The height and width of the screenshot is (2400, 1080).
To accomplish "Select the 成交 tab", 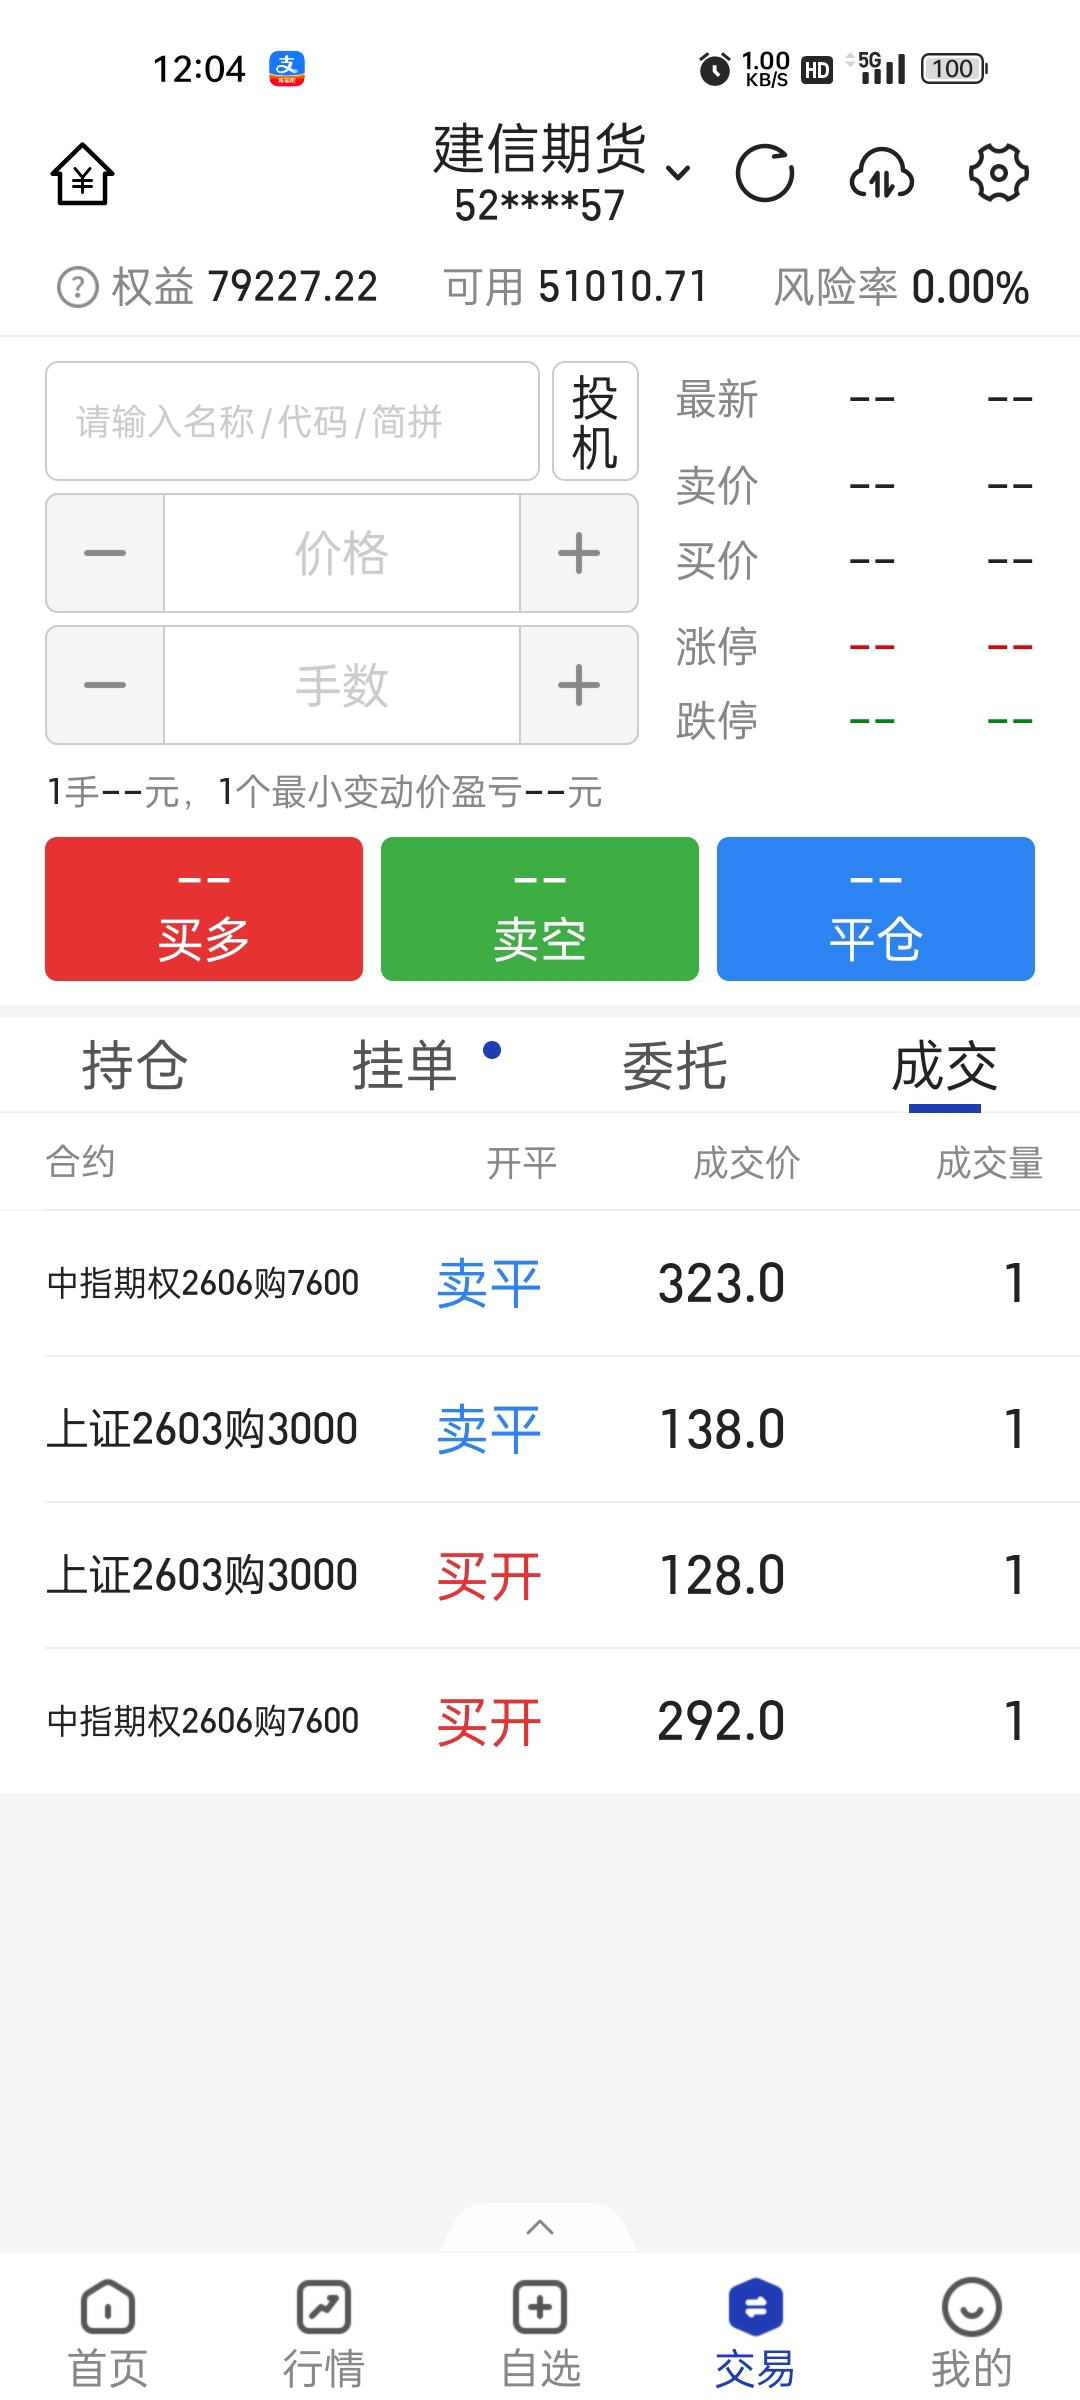I will pos(945,1065).
